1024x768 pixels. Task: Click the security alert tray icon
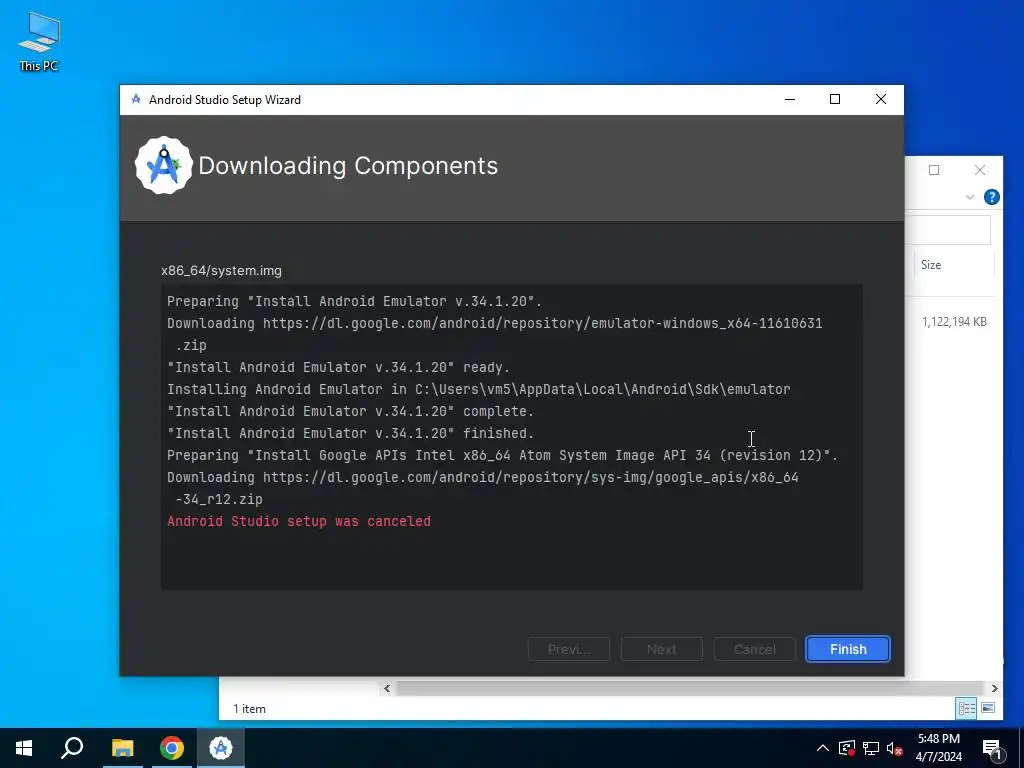847,748
